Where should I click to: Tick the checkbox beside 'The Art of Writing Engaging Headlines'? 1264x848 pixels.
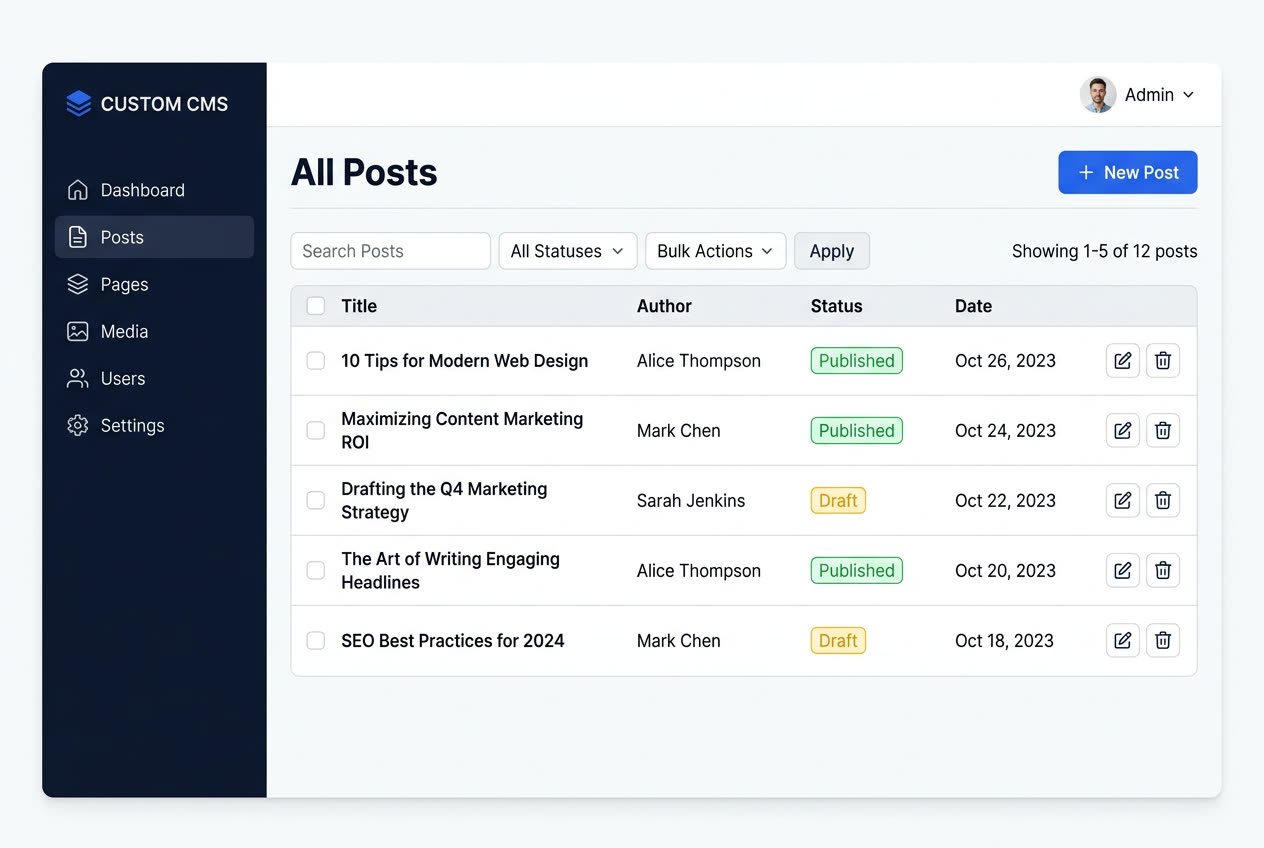pyautogui.click(x=315, y=570)
